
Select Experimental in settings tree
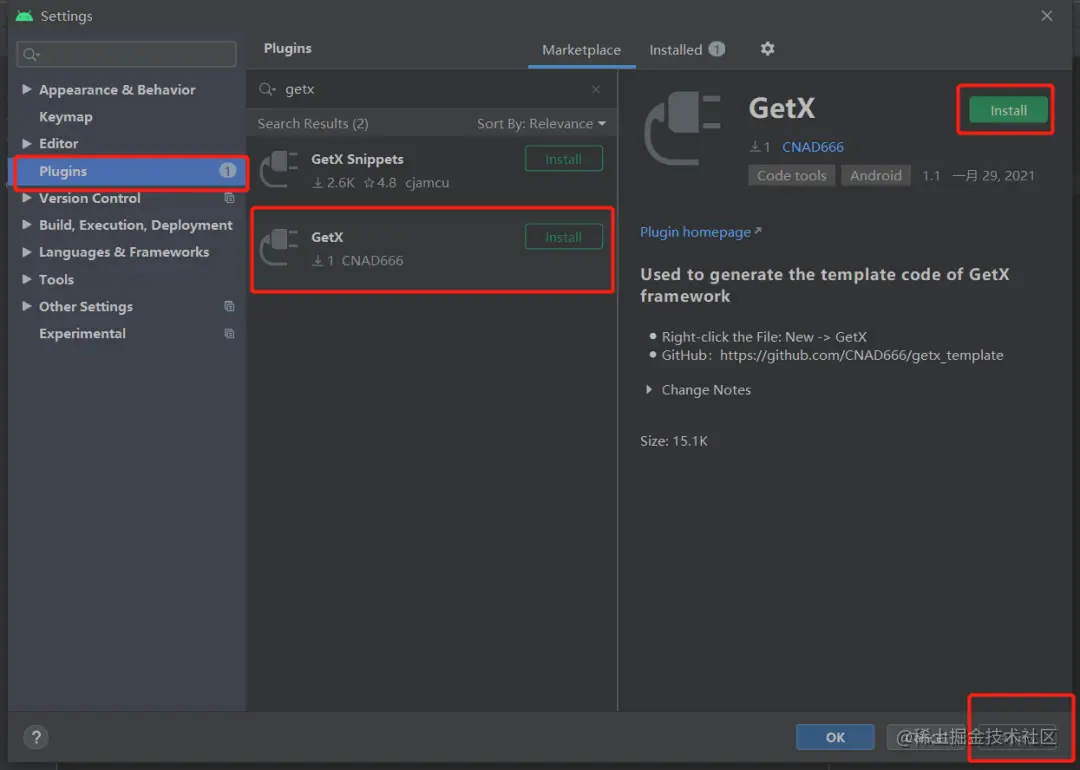coord(82,333)
